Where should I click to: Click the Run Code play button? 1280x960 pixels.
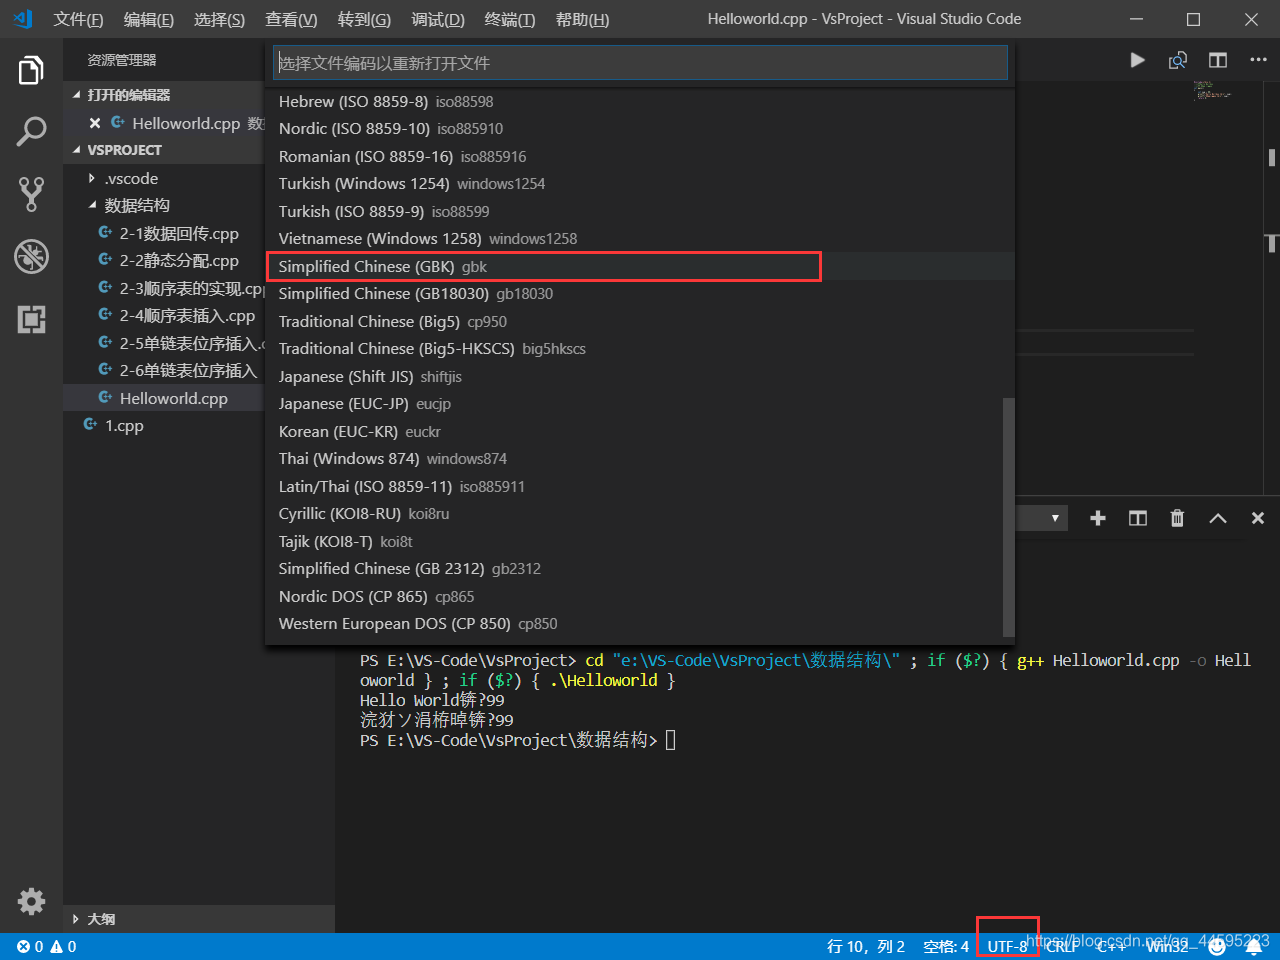(1137, 60)
